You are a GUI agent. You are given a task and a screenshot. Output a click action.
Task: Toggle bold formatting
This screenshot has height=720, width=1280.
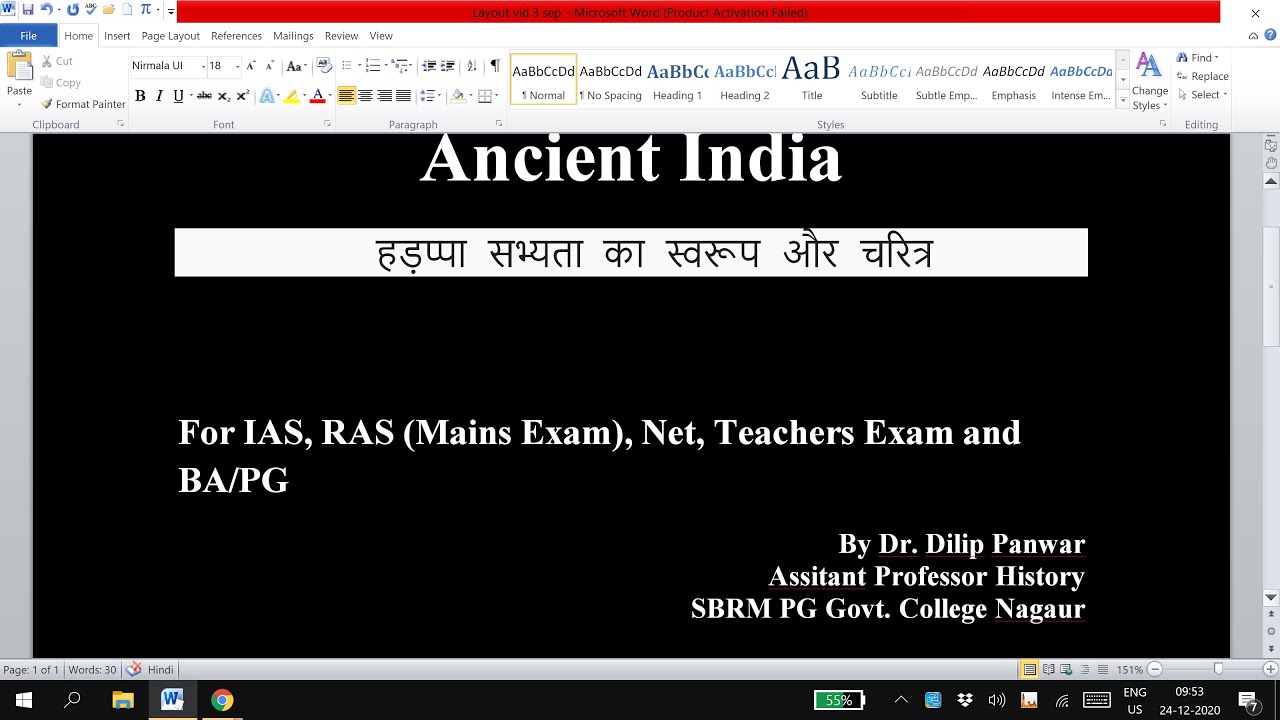[x=140, y=96]
